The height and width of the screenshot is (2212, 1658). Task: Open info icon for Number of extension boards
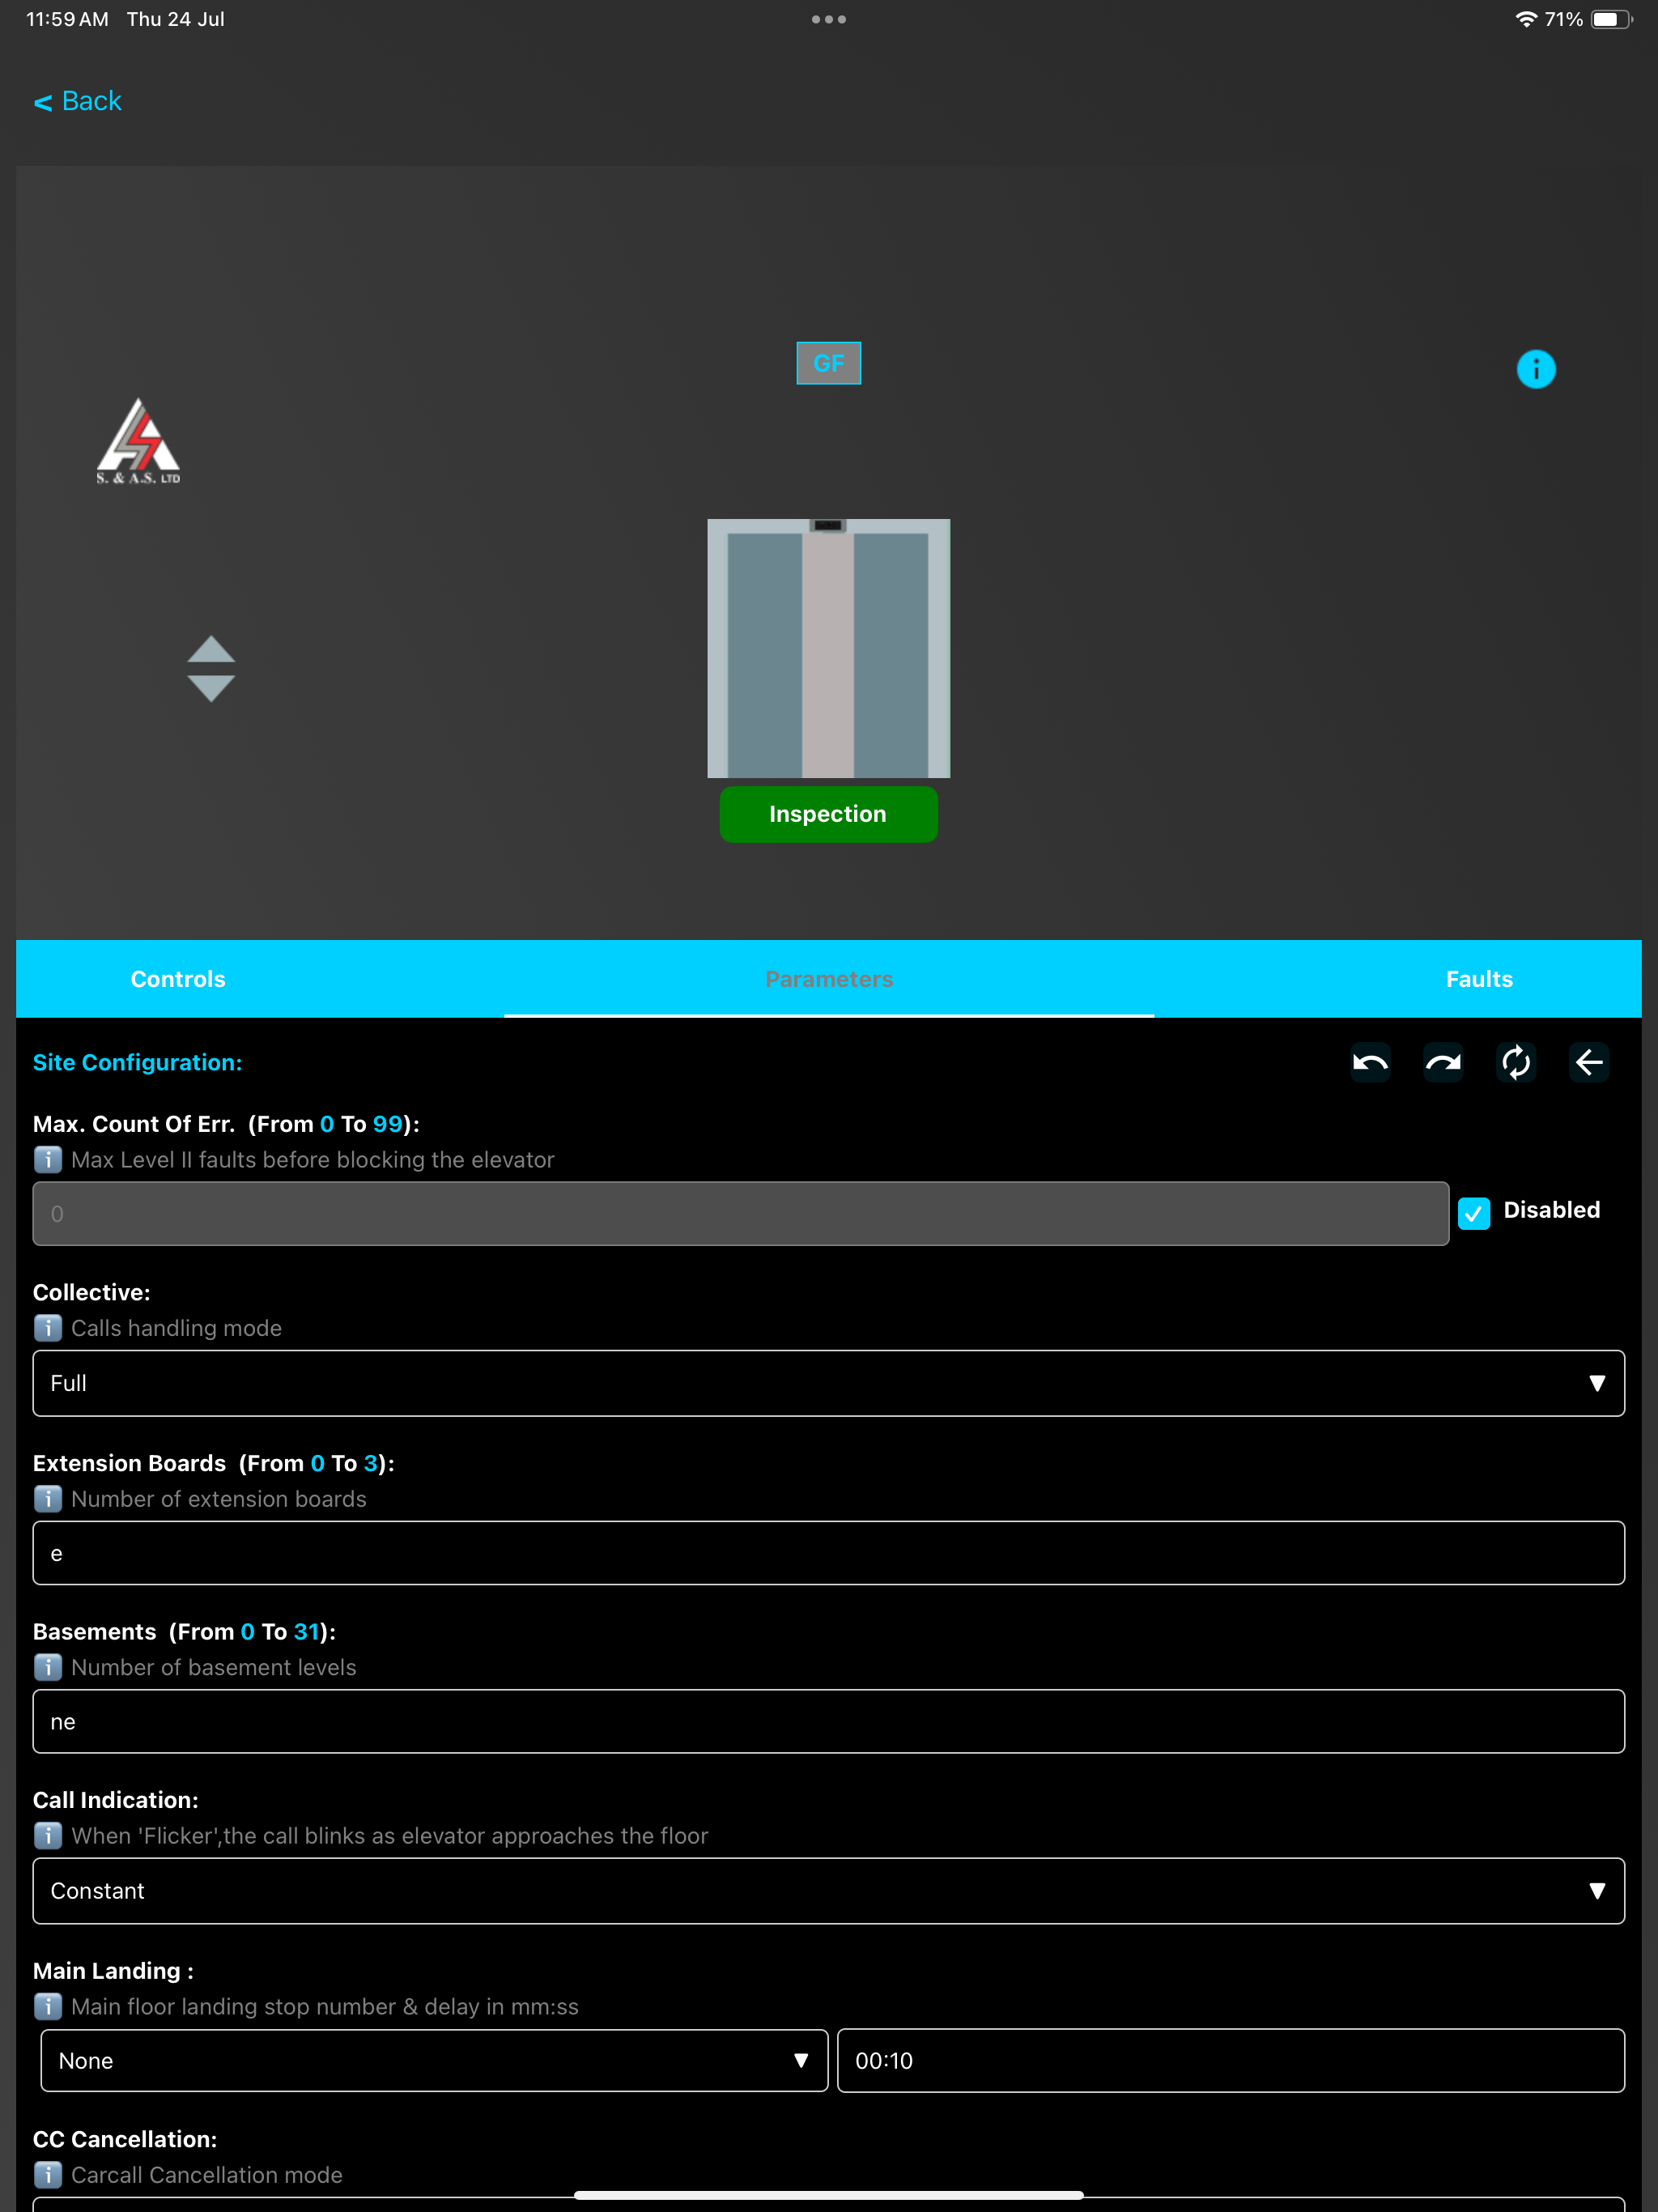click(48, 1499)
